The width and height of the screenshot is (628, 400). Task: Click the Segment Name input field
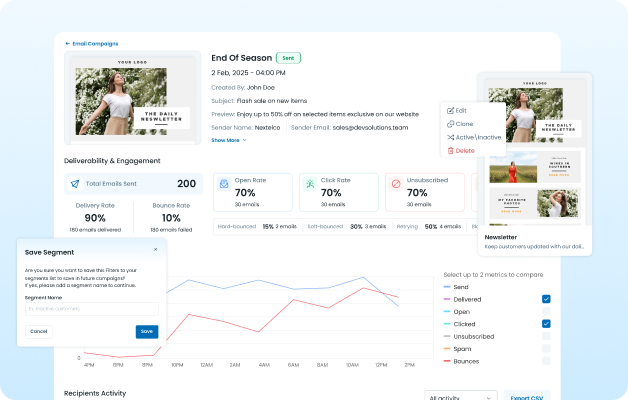[91, 309]
